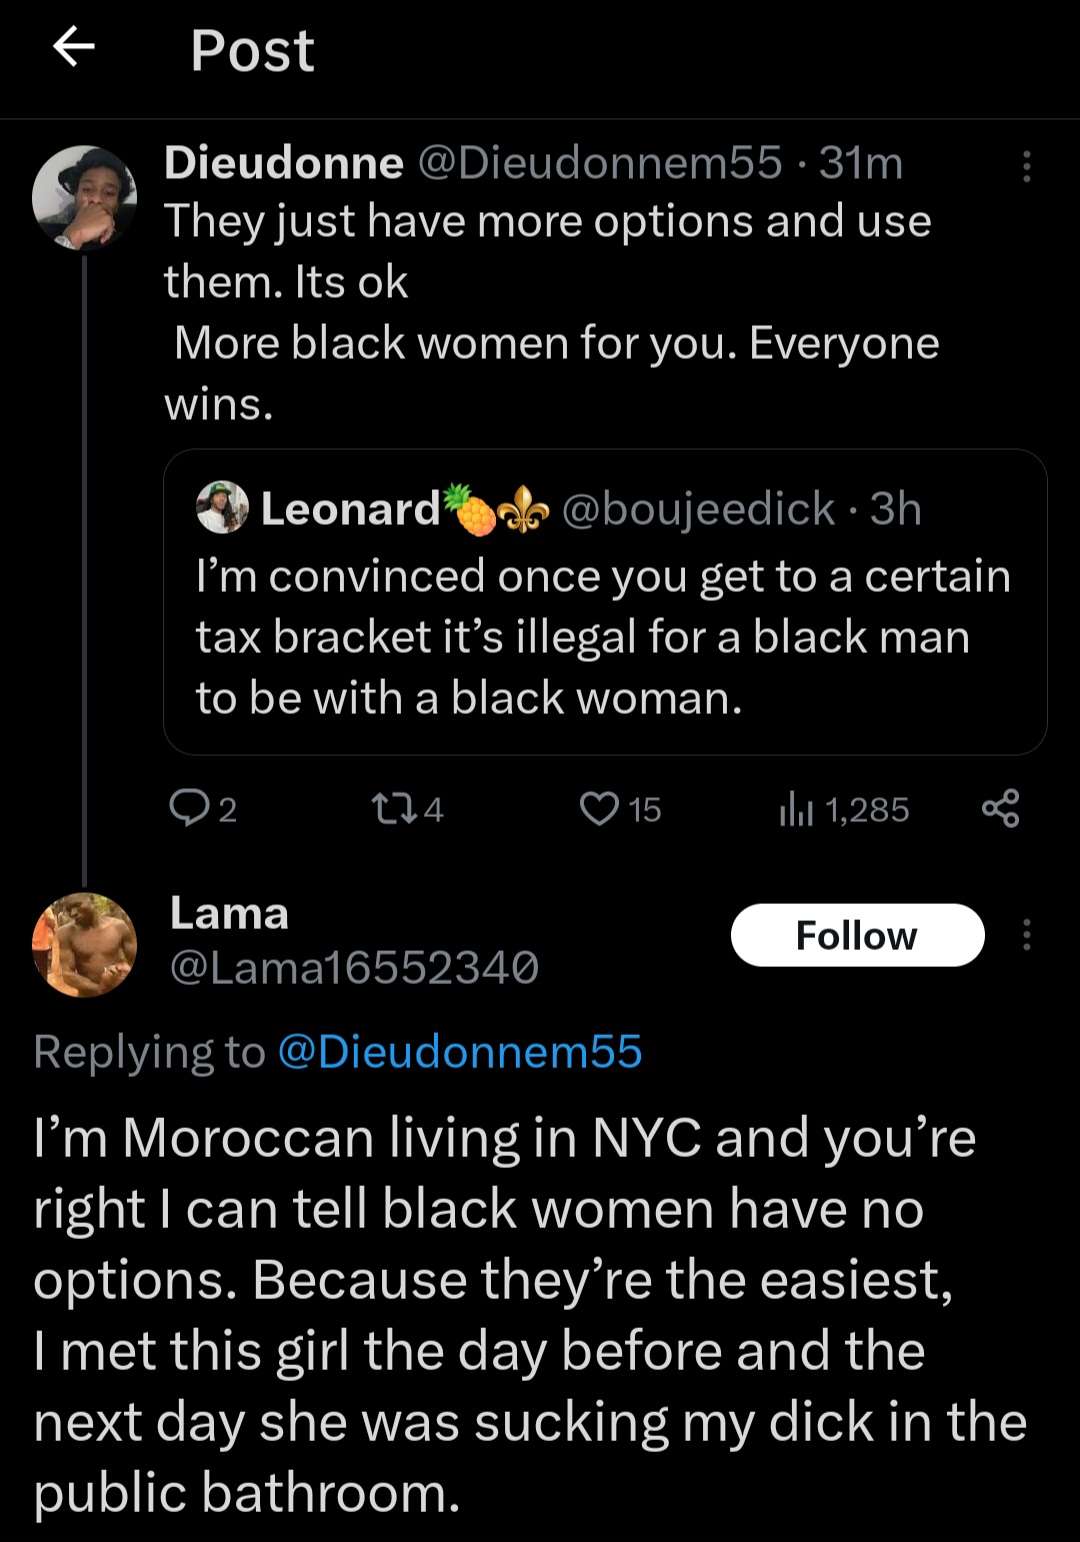Go back using the arrow icon
1080x1542 pixels.
click(74, 47)
